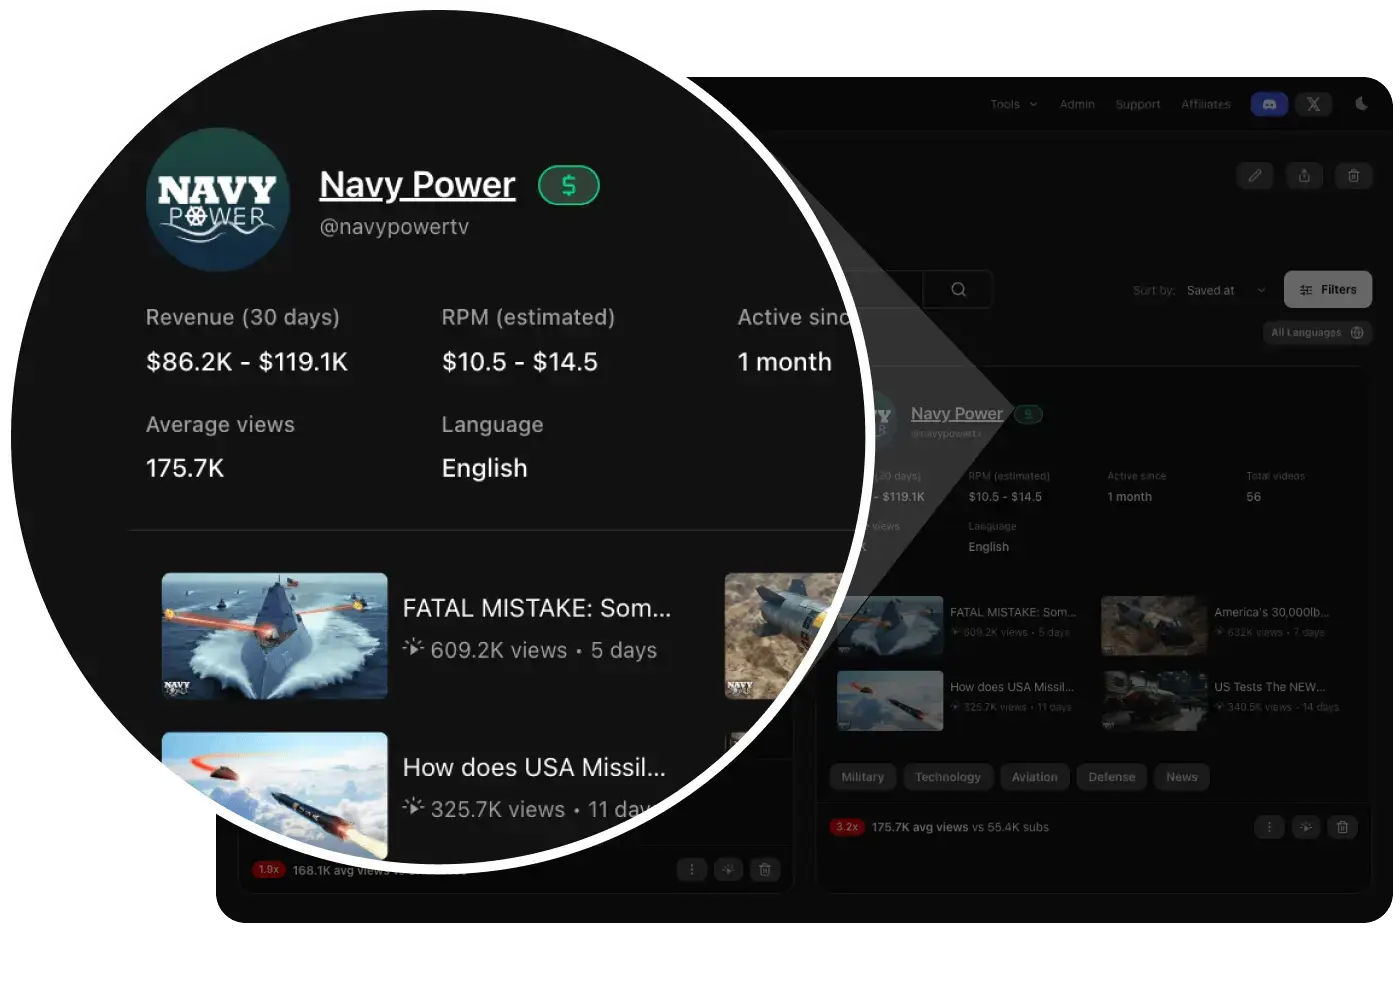The width and height of the screenshot is (1400, 1000).
Task: Go to the Support menu item
Action: [1137, 104]
